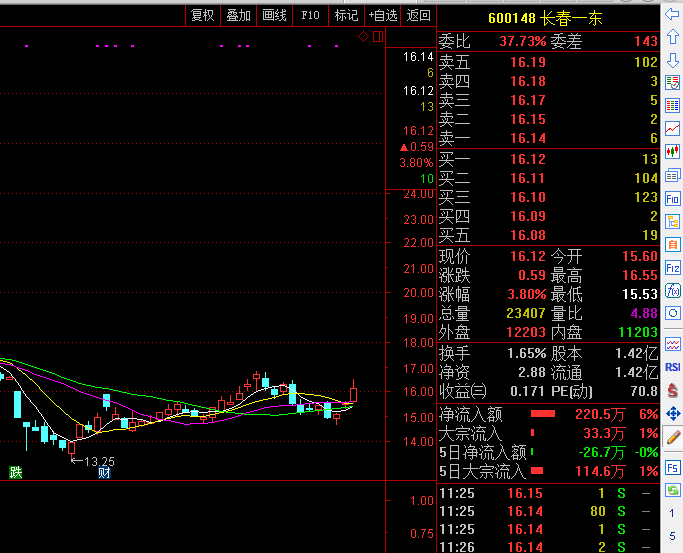Click the blue circle icon in sidebar
This screenshot has width=683, height=553.
(x=673, y=313)
